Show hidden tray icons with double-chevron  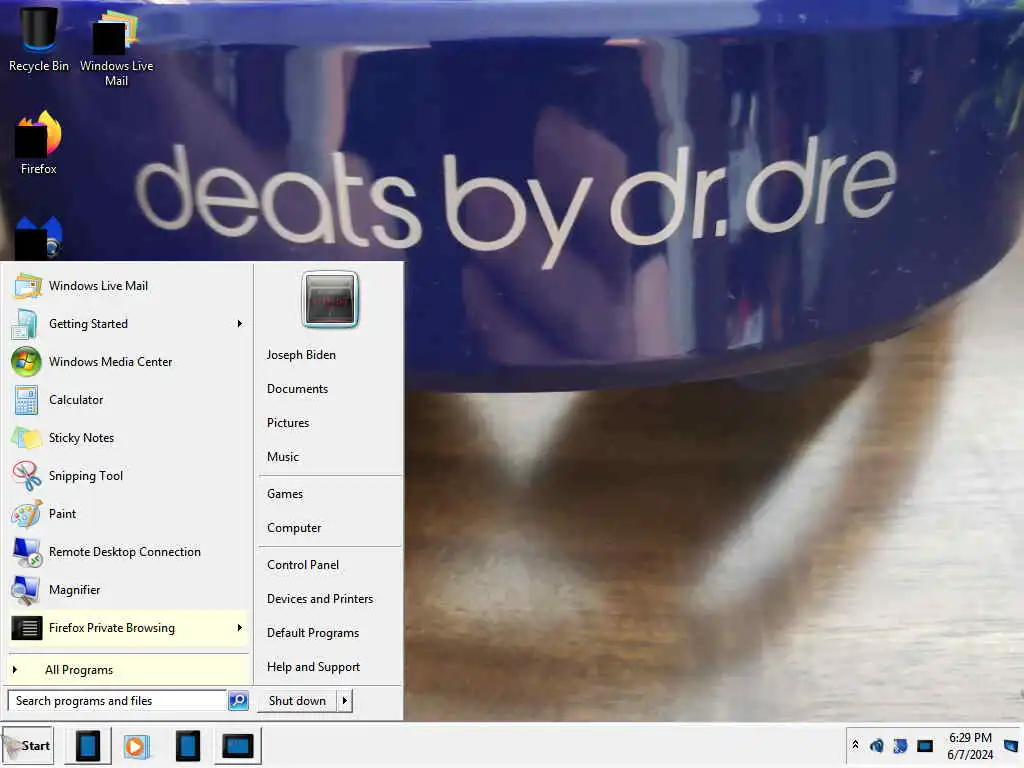856,745
